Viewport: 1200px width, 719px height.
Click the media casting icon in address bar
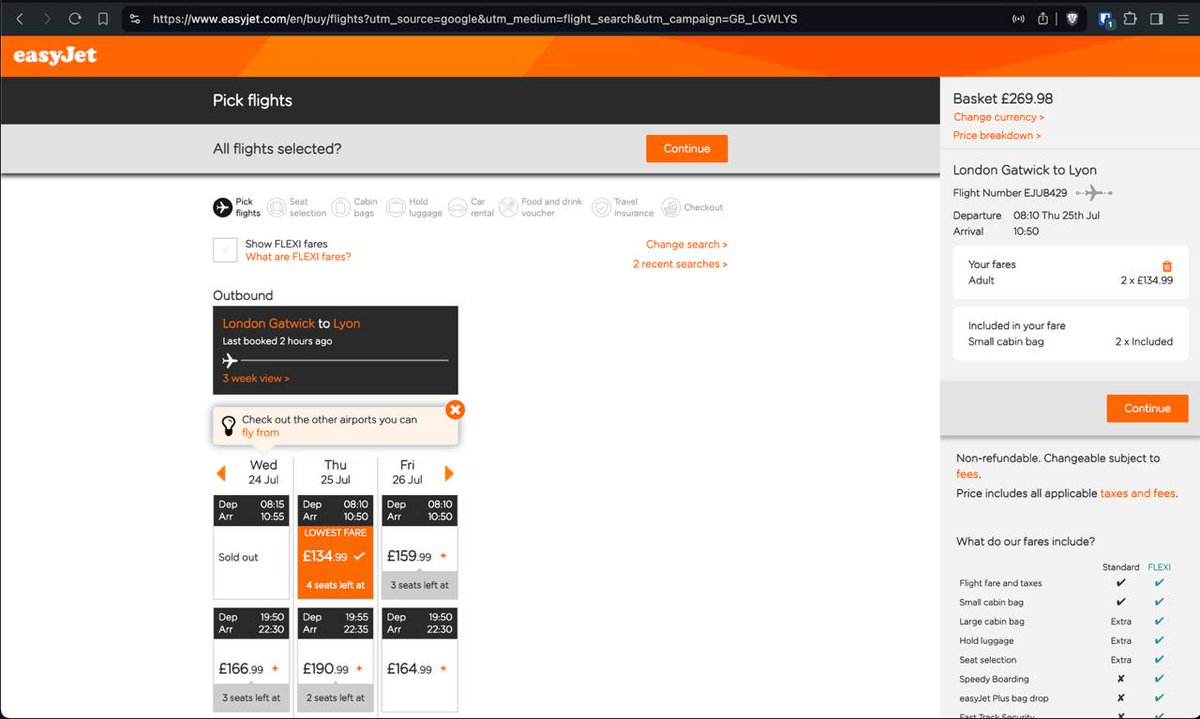(1018, 18)
